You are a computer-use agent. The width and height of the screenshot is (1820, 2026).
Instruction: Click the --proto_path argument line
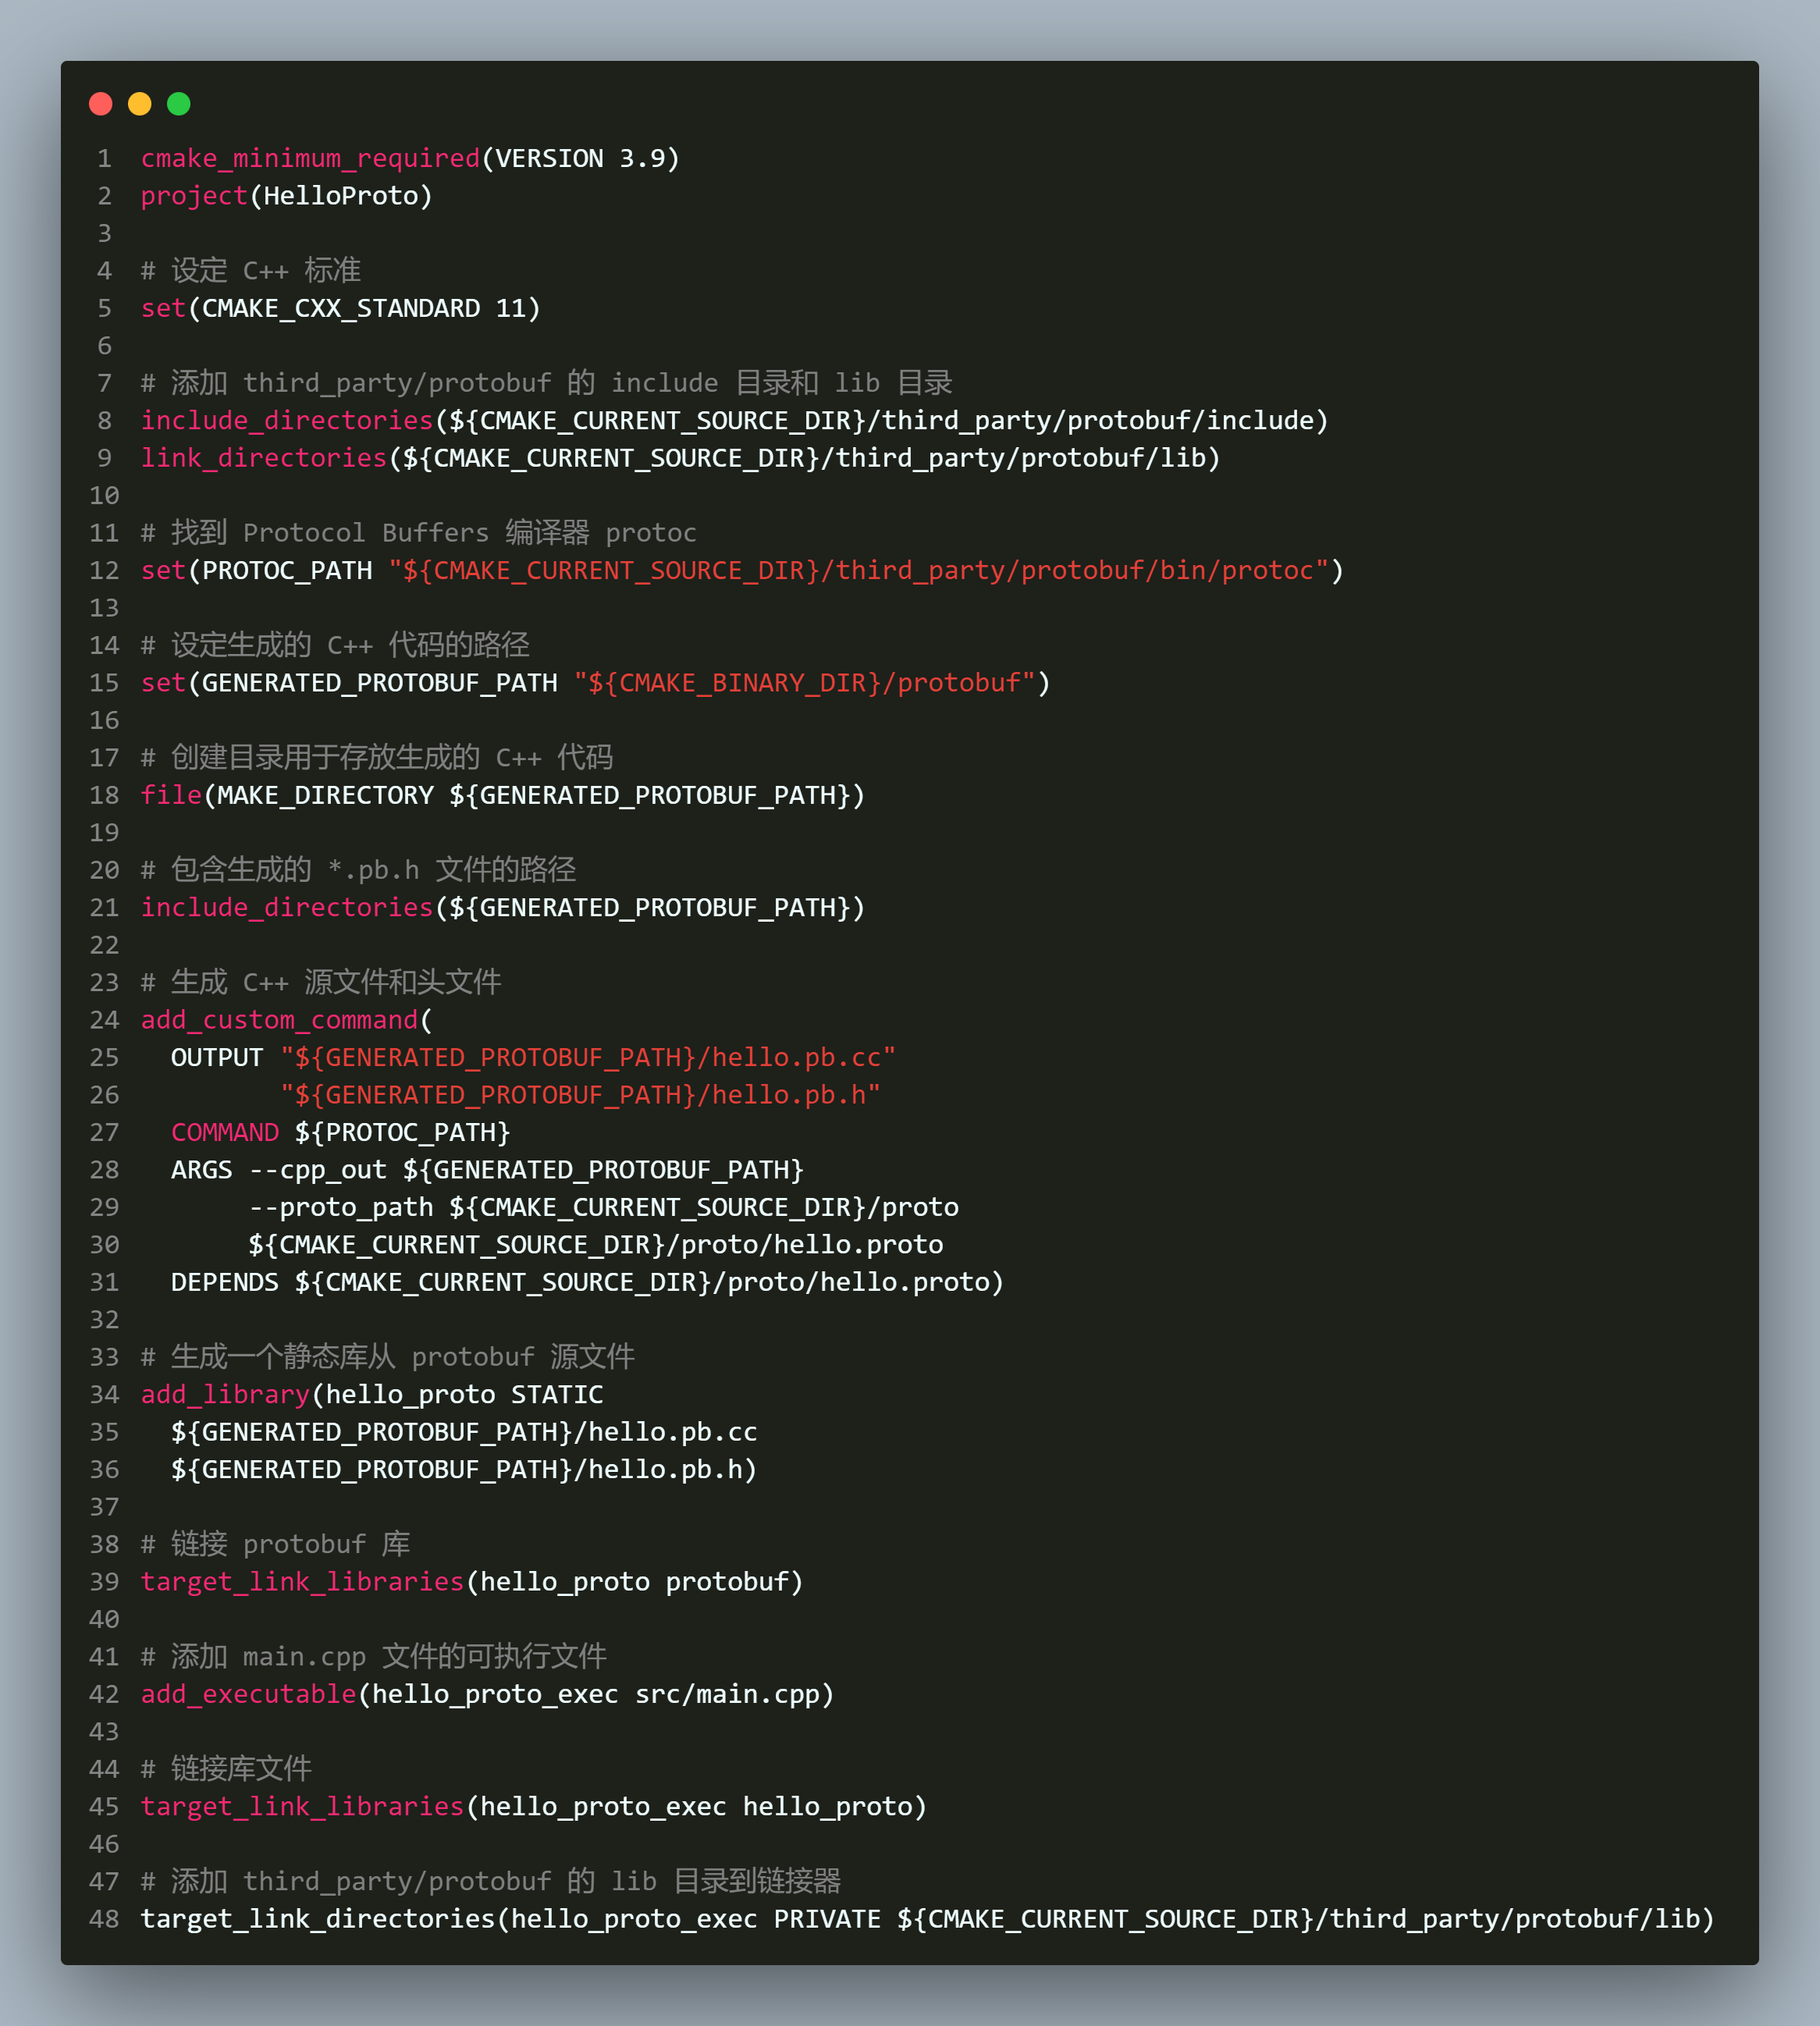604,1208
